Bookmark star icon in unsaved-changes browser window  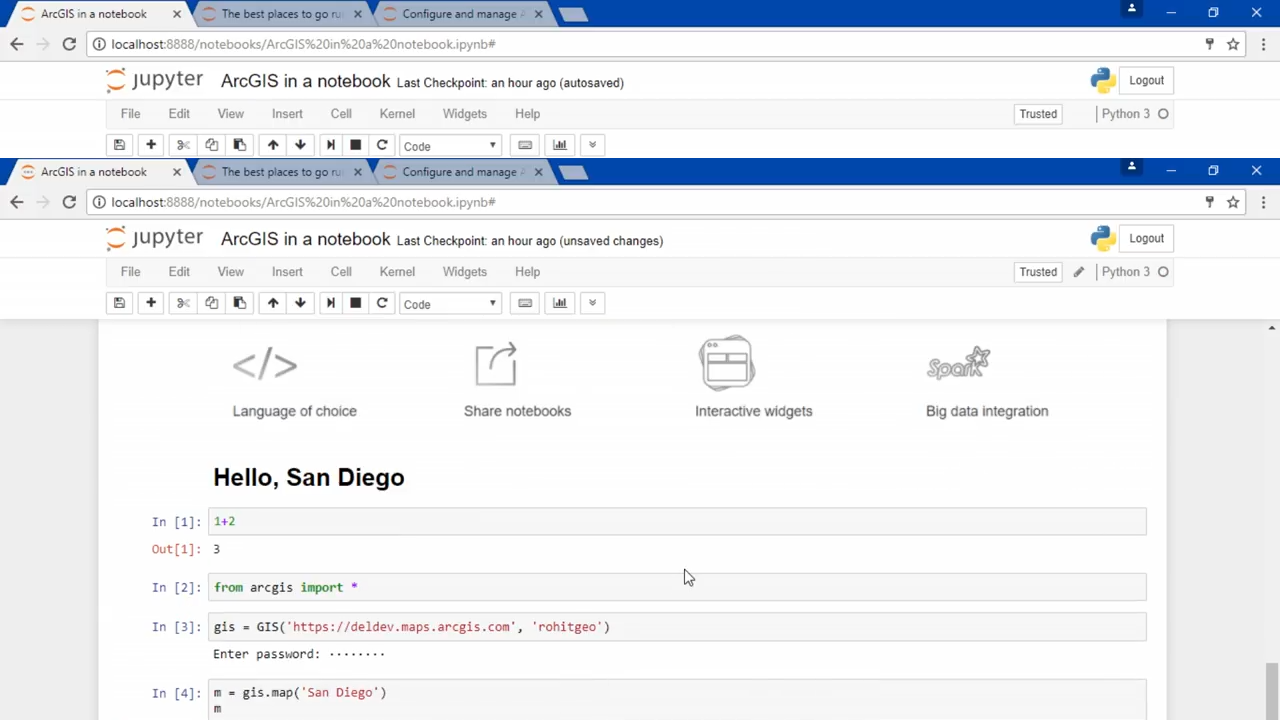[1233, 202]
